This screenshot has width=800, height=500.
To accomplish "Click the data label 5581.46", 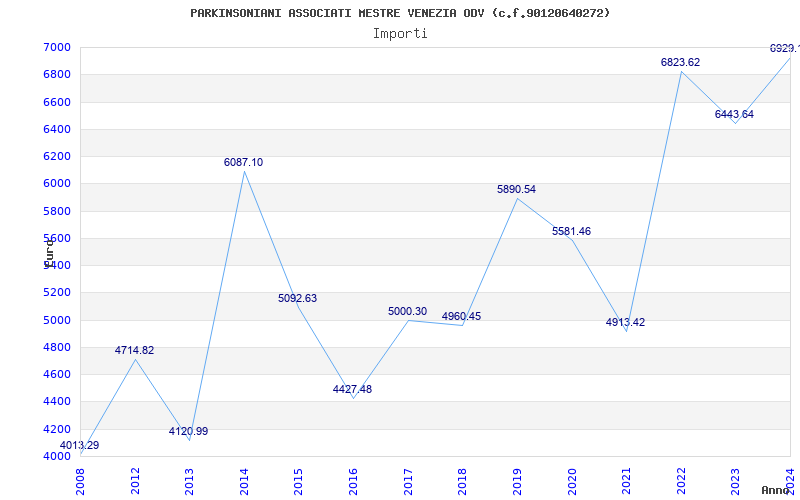I will coord(571,231).
